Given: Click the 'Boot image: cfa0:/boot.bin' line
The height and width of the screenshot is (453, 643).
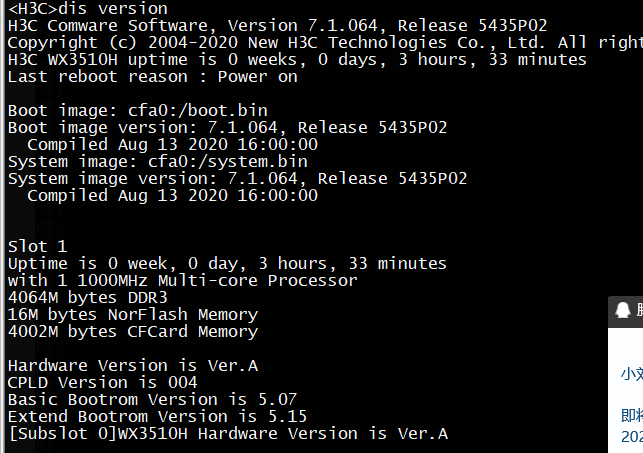Looking at the screenshot, I should pos(137,110).
